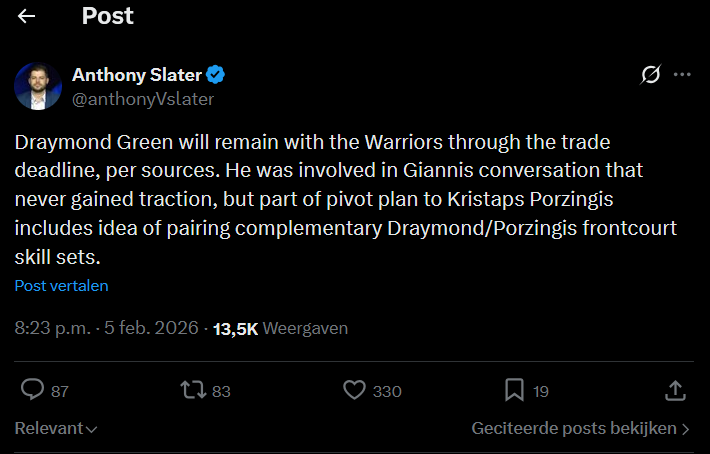The image size is (710, 454).
Task: Click the chevron next to Geciteerde posts bekijken
Action: (x=685, y=429)
